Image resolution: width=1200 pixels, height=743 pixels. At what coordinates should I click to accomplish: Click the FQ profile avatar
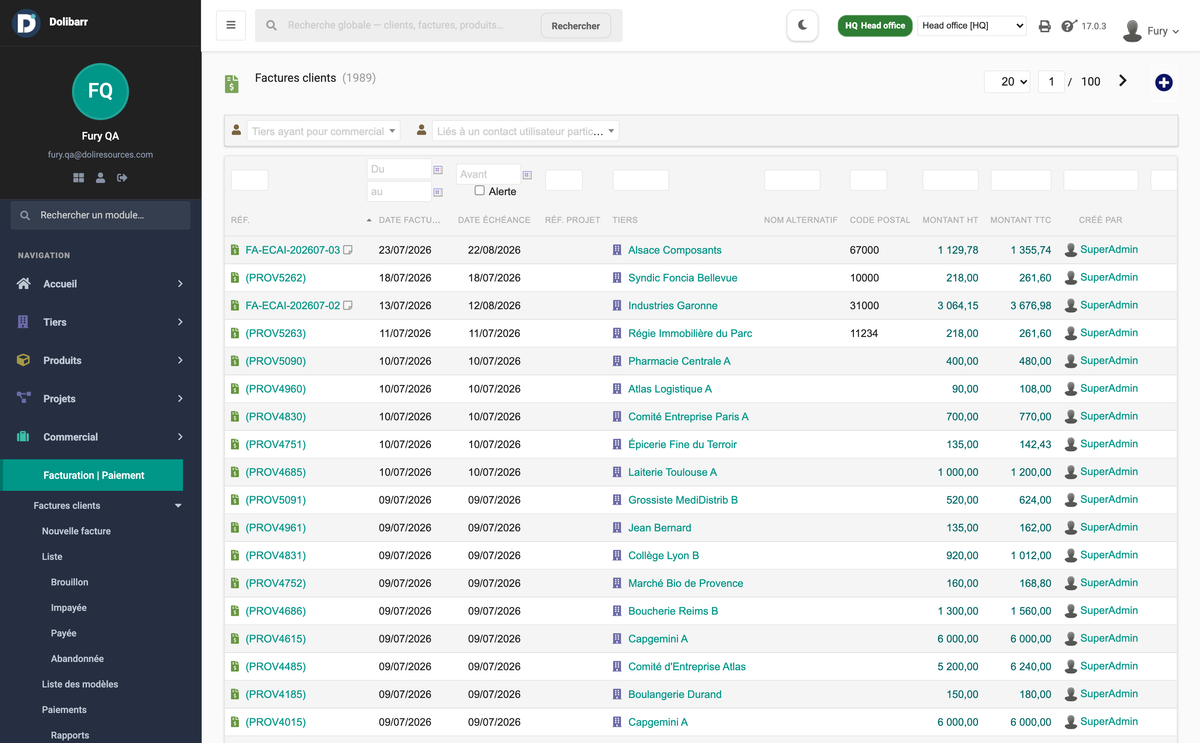[x=100, y=91]
